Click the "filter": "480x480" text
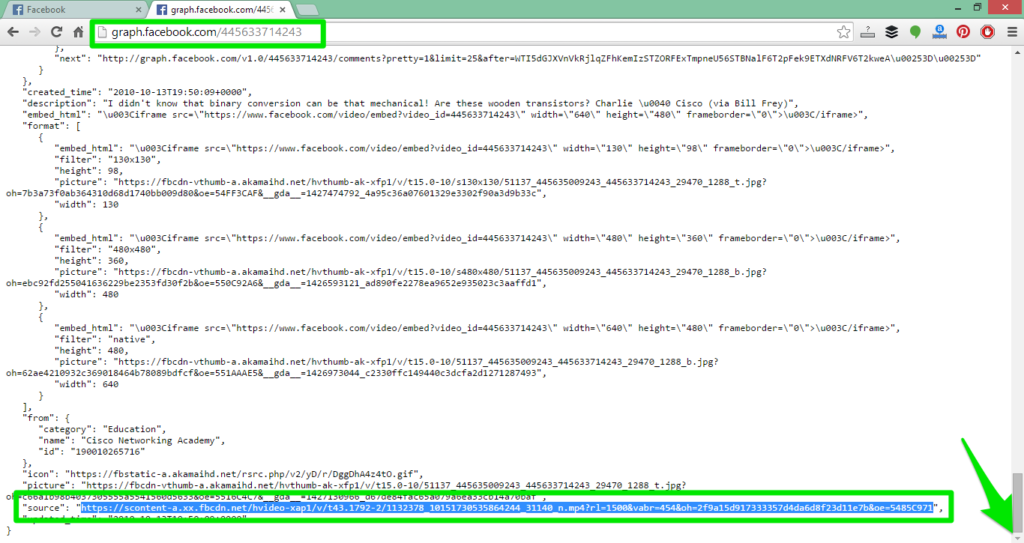 pyautogui.click(x=108, y=250)
